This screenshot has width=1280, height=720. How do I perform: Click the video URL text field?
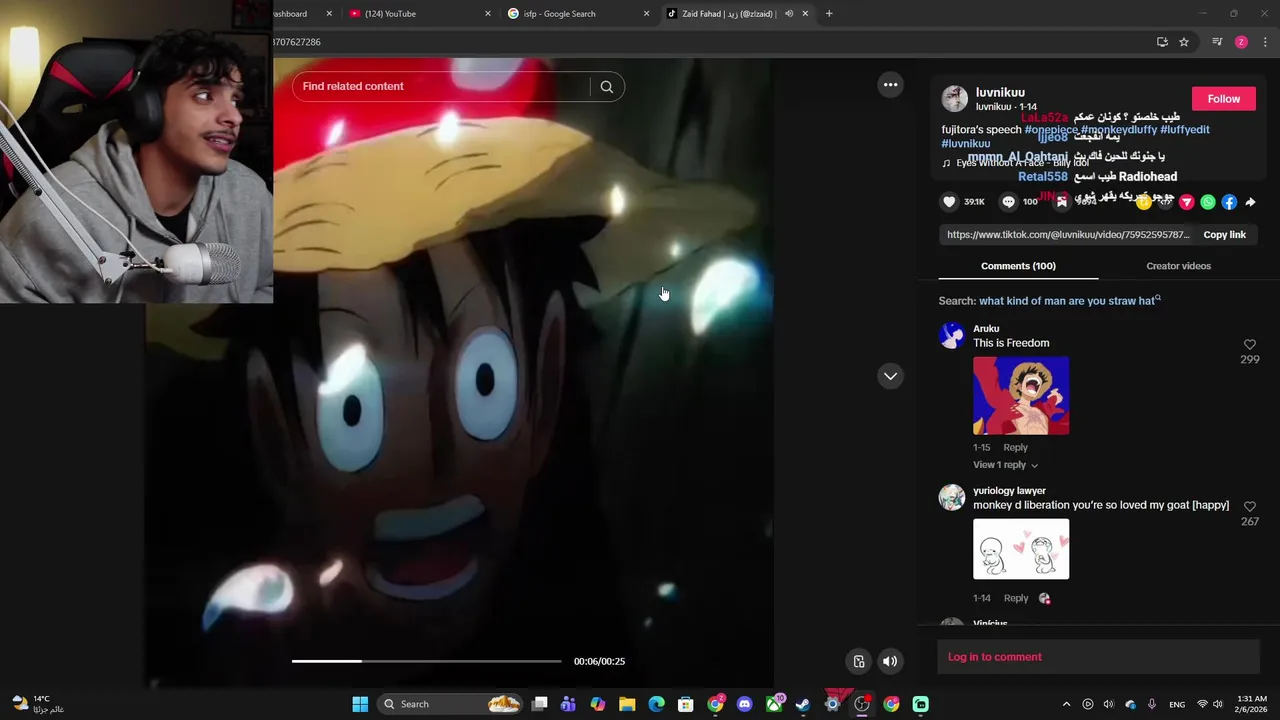1068,235
